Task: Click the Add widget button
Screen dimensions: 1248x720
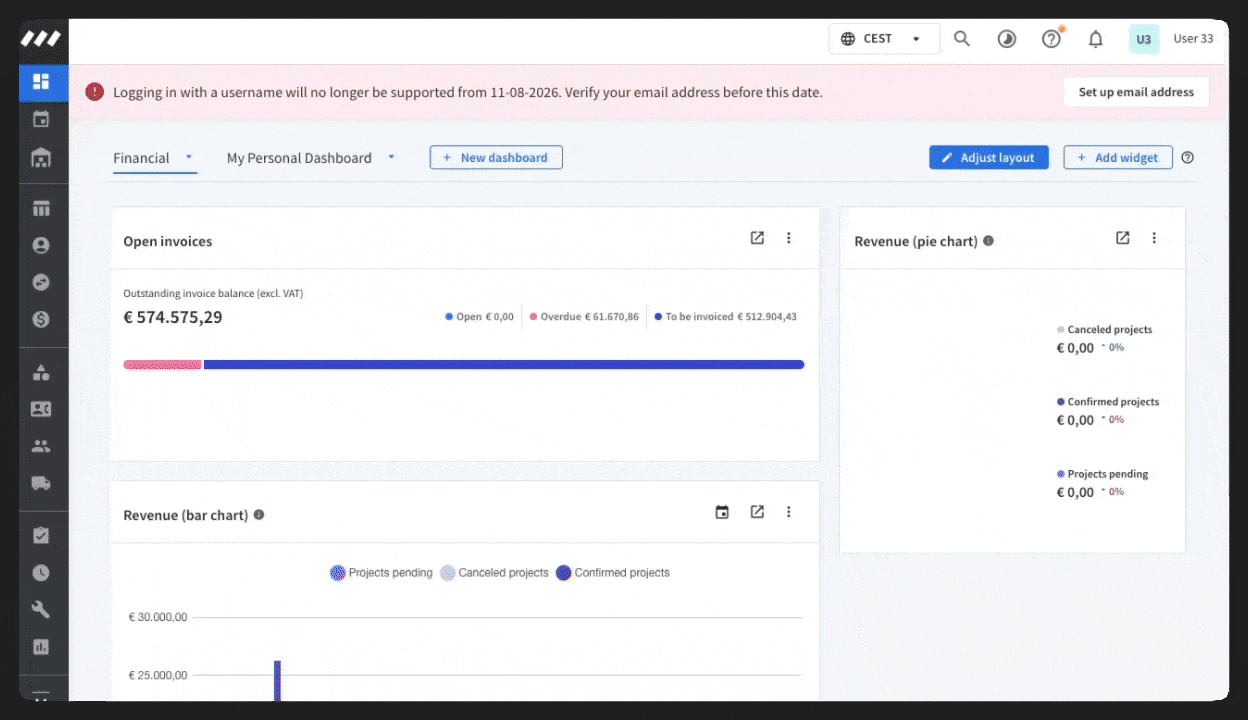Action: click(x=1118, y=157)
